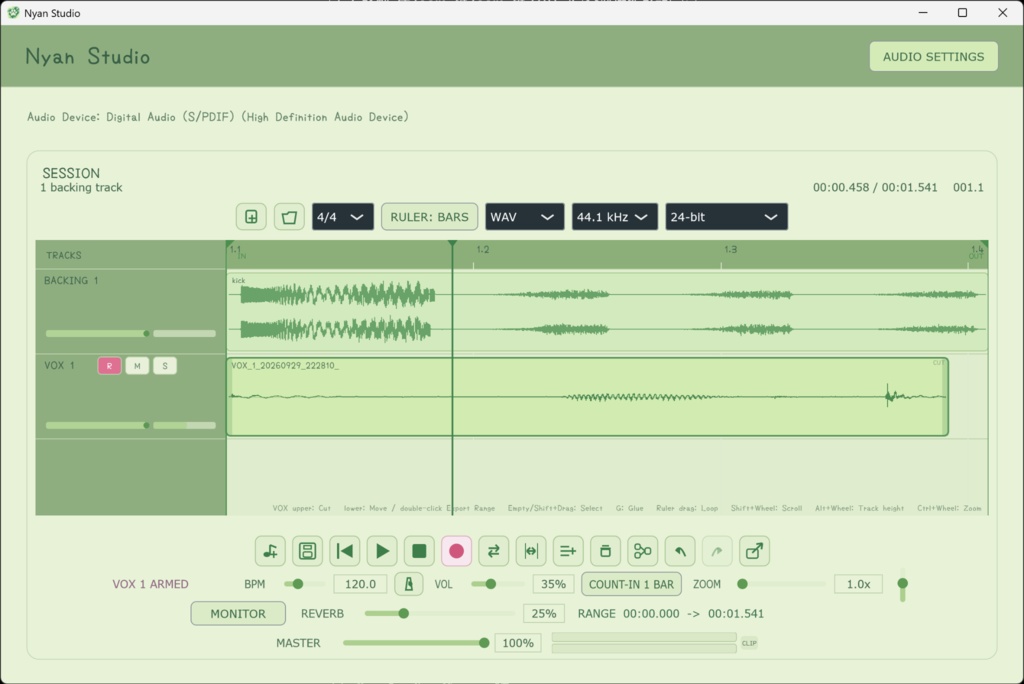Open AUDIO SETTINGS
Viewport: 1024px width, 684px height.
click(933, 57)
